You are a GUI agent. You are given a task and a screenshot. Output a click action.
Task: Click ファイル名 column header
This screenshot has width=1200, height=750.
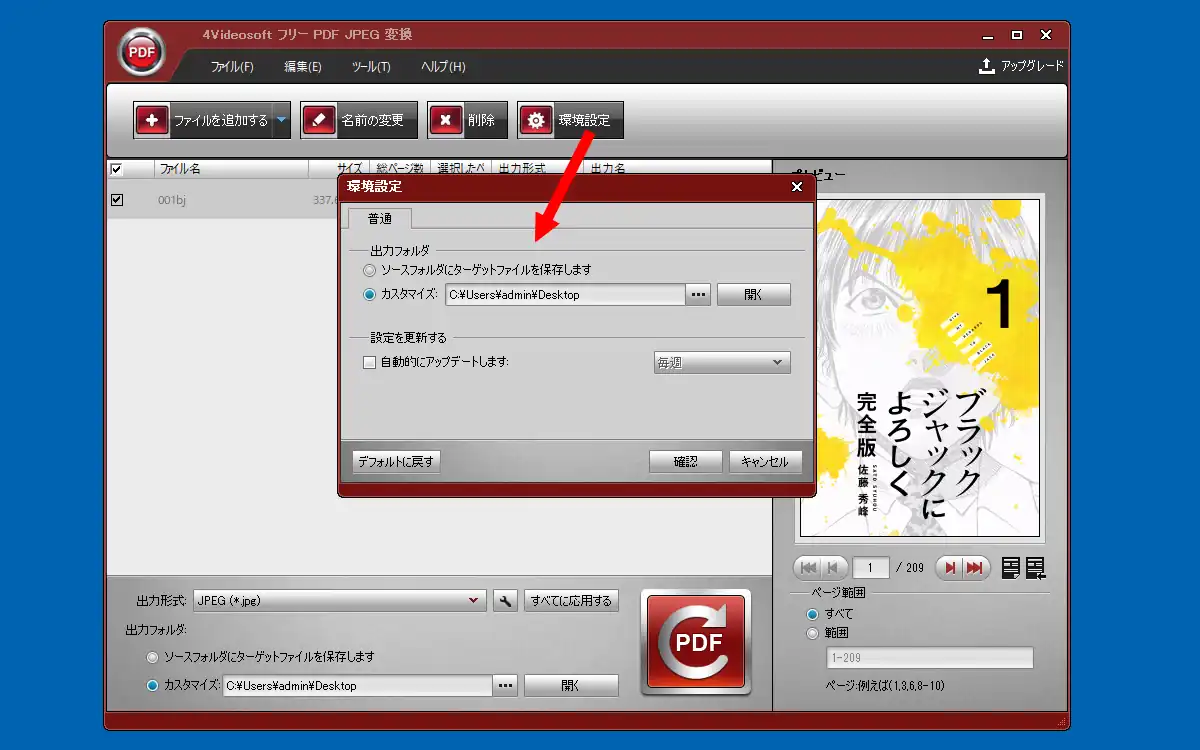pyautogui.click(x=180, y=169)
